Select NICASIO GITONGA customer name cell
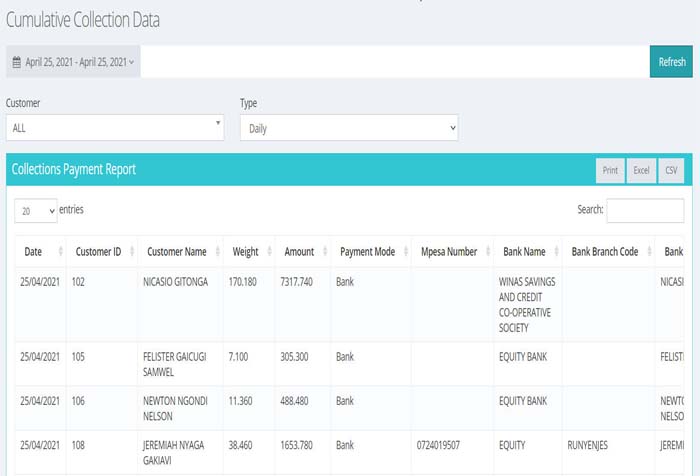The height and width of the screenshot is (476, 700). point(180,305)
